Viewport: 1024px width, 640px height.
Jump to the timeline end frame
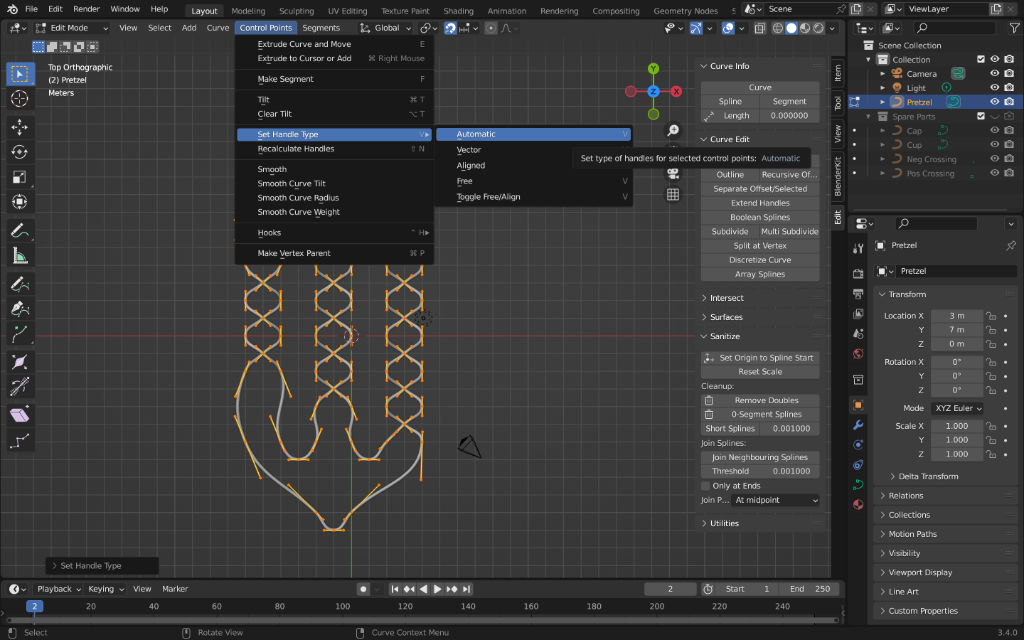coord(465,589)
